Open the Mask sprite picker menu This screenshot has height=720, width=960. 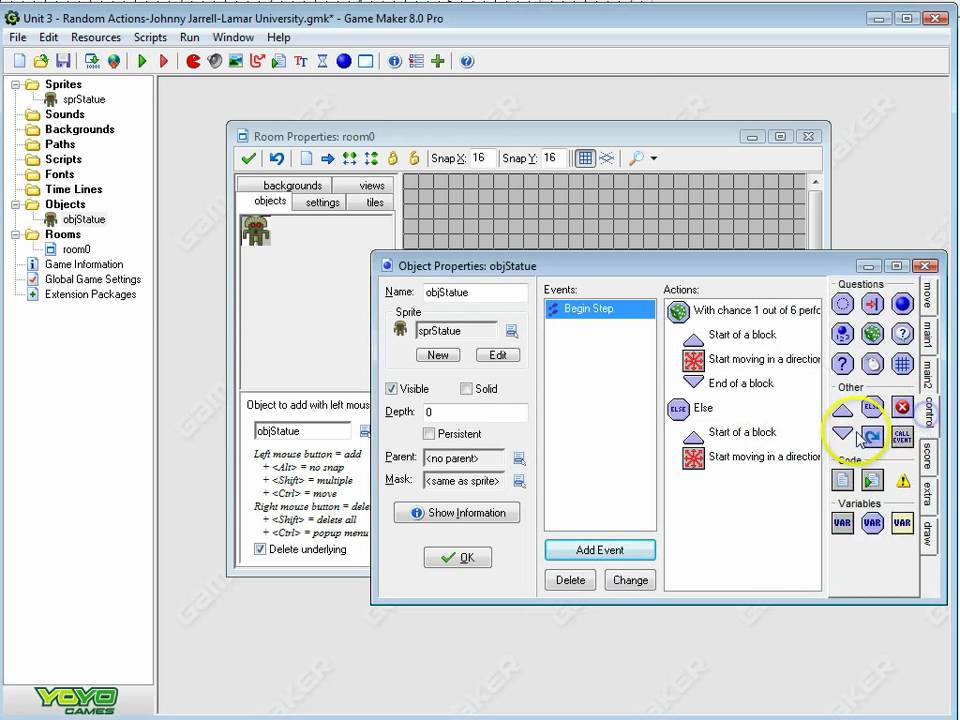[519, 481]
